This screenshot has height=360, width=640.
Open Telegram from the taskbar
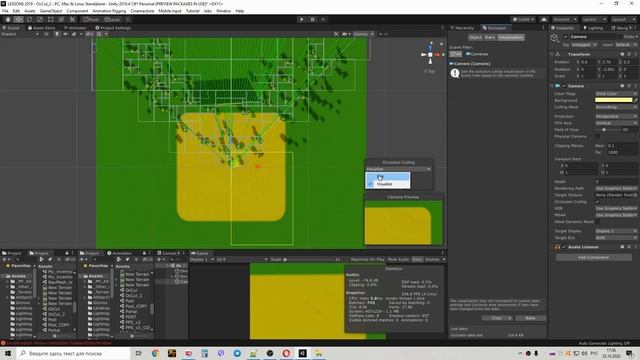tap(237, 353)
